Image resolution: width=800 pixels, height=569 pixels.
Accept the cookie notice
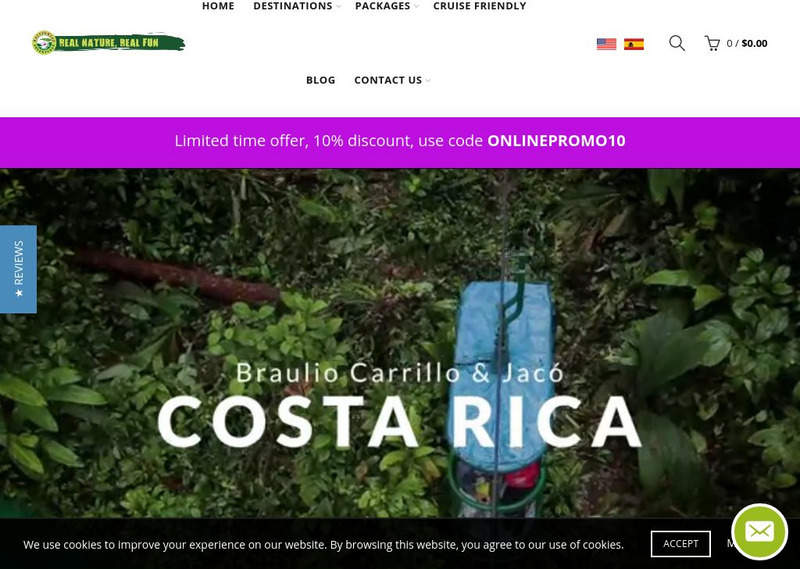681,544
